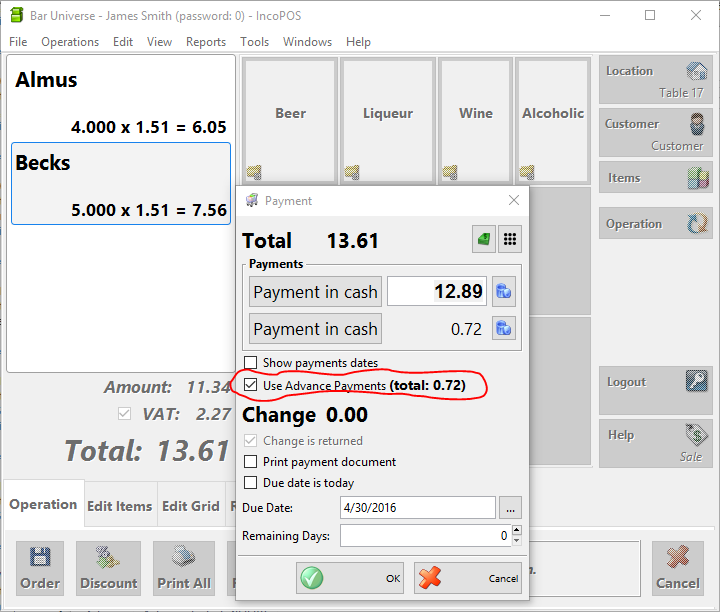Select the Beer category tile

tap(290, 120)
